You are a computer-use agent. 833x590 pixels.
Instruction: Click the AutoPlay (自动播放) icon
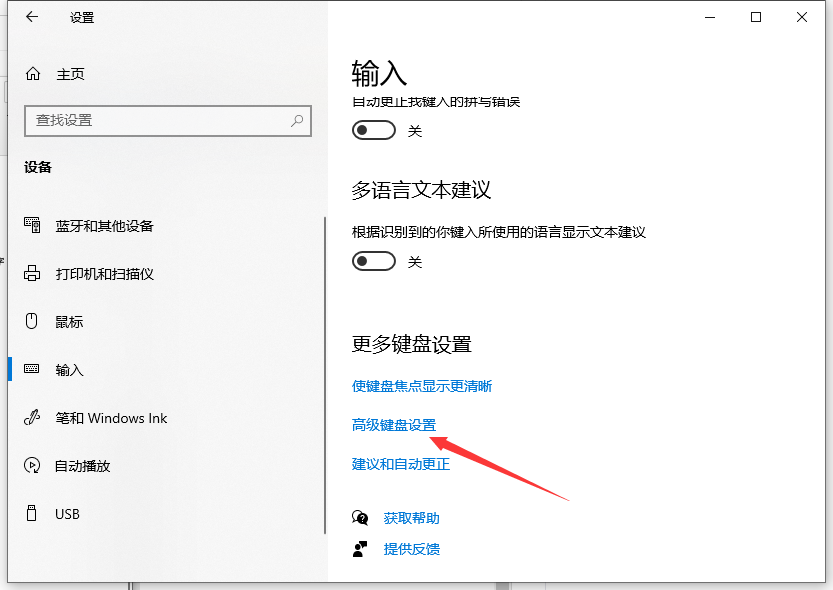pos(32,466)
